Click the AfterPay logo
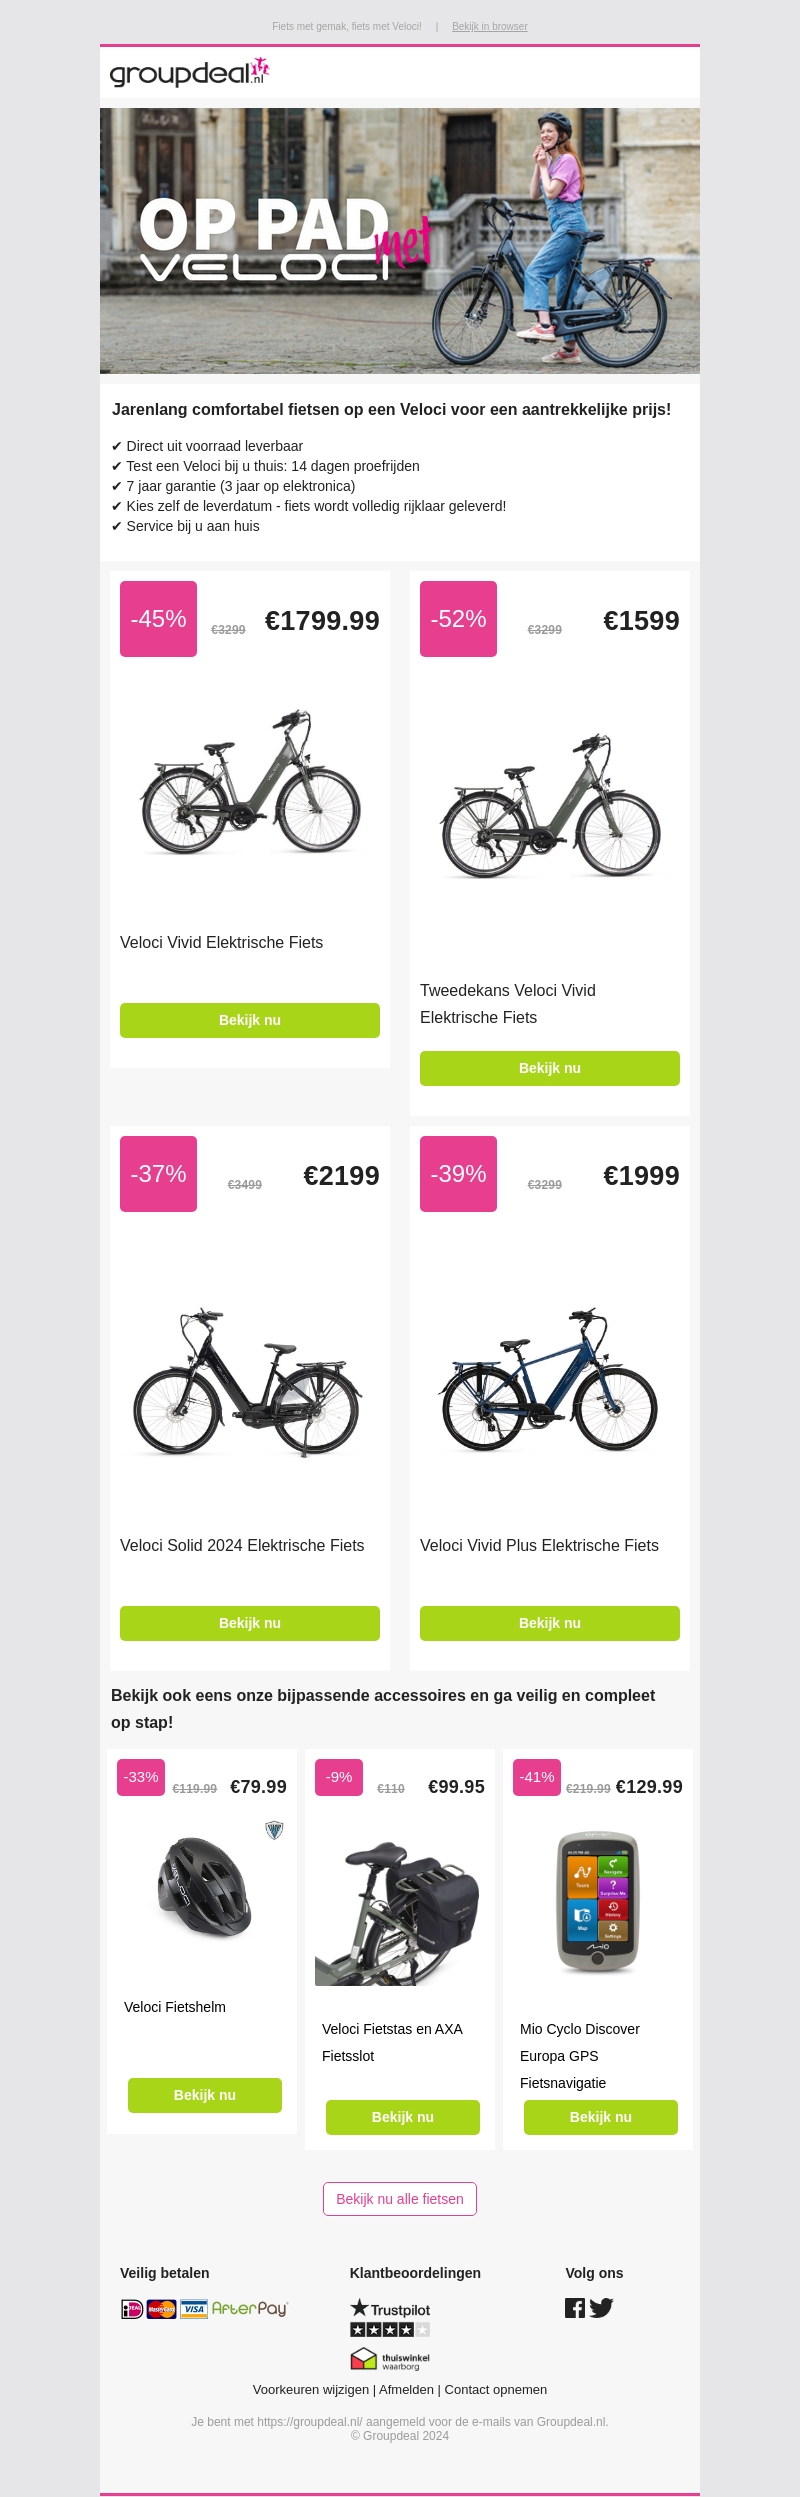Screen dimensions: 800x2497 [250, 2309]
